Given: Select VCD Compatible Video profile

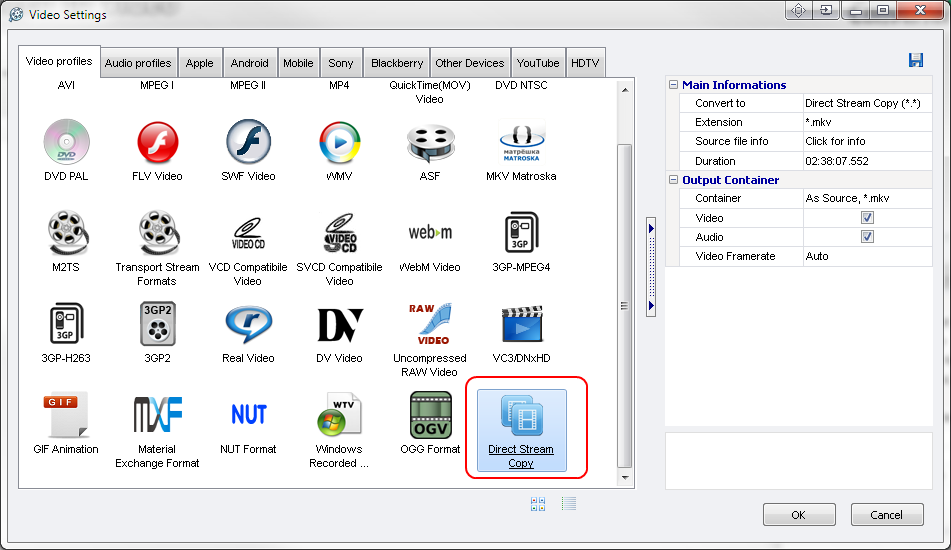Looking at the screenshot, I should 248,233.
